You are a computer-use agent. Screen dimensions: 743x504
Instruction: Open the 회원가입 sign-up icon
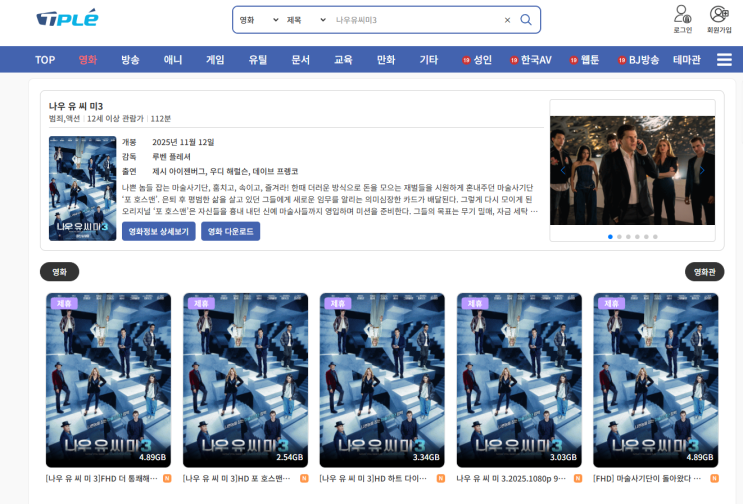(x=719, y=19)
